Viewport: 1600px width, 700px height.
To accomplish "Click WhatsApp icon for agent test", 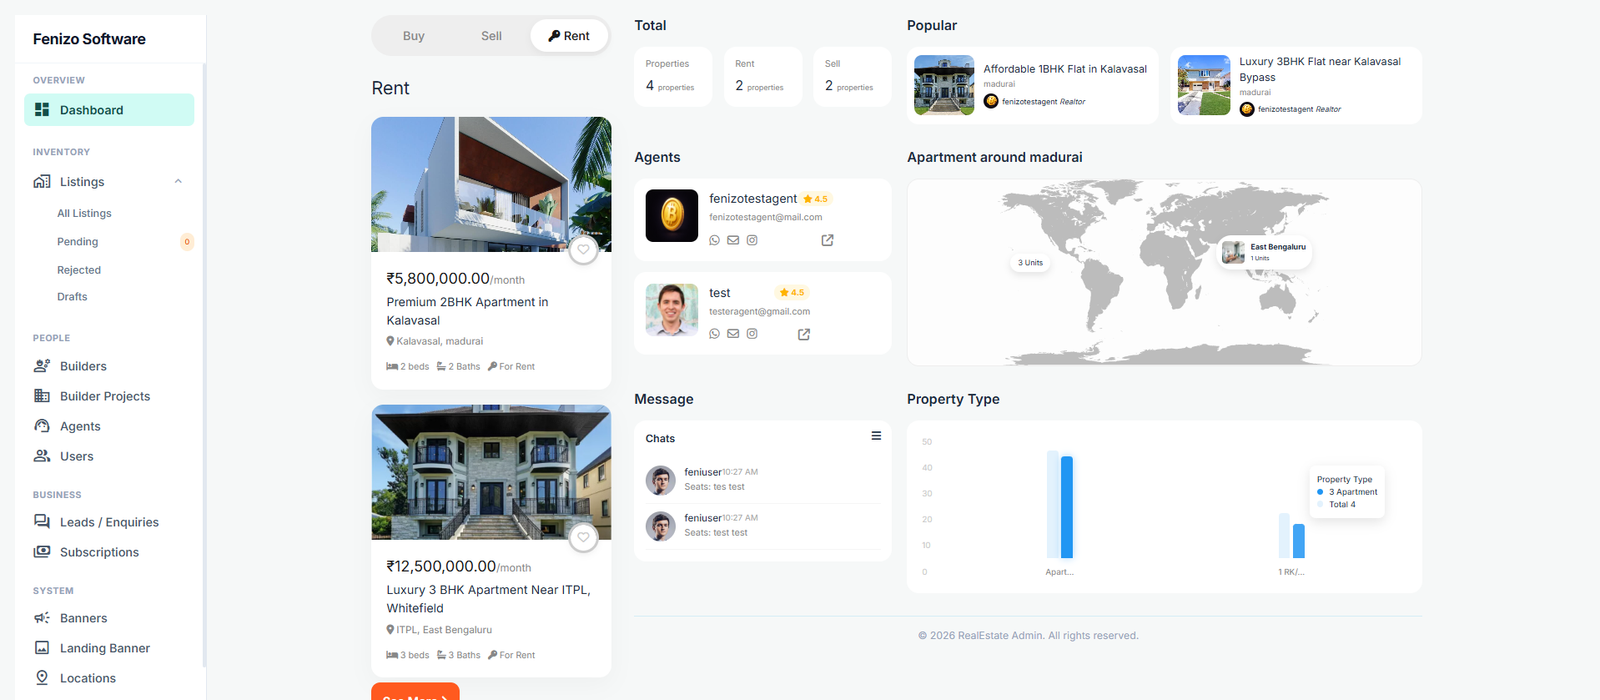I will [714, 334].
